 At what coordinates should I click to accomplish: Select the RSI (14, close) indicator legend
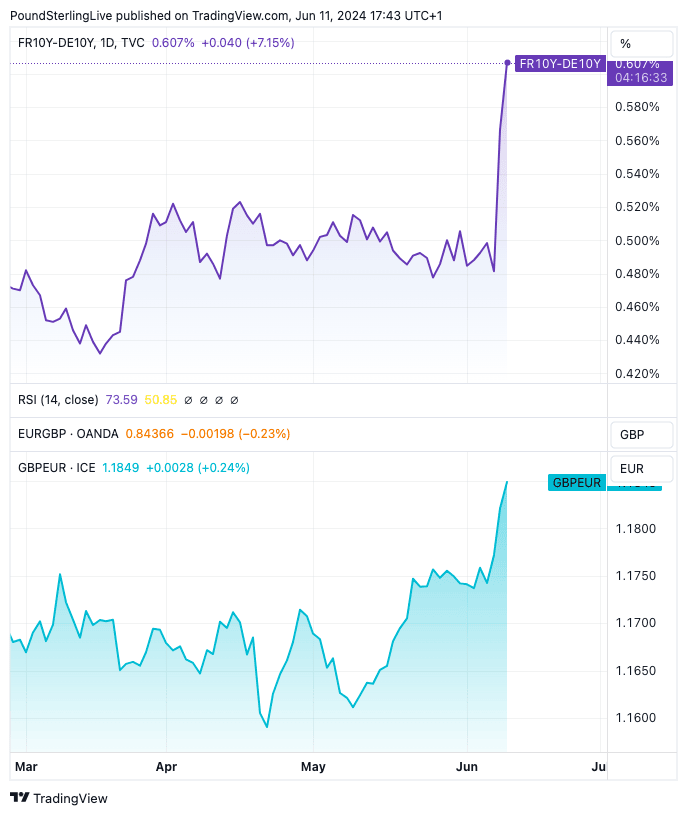point(58,400)
